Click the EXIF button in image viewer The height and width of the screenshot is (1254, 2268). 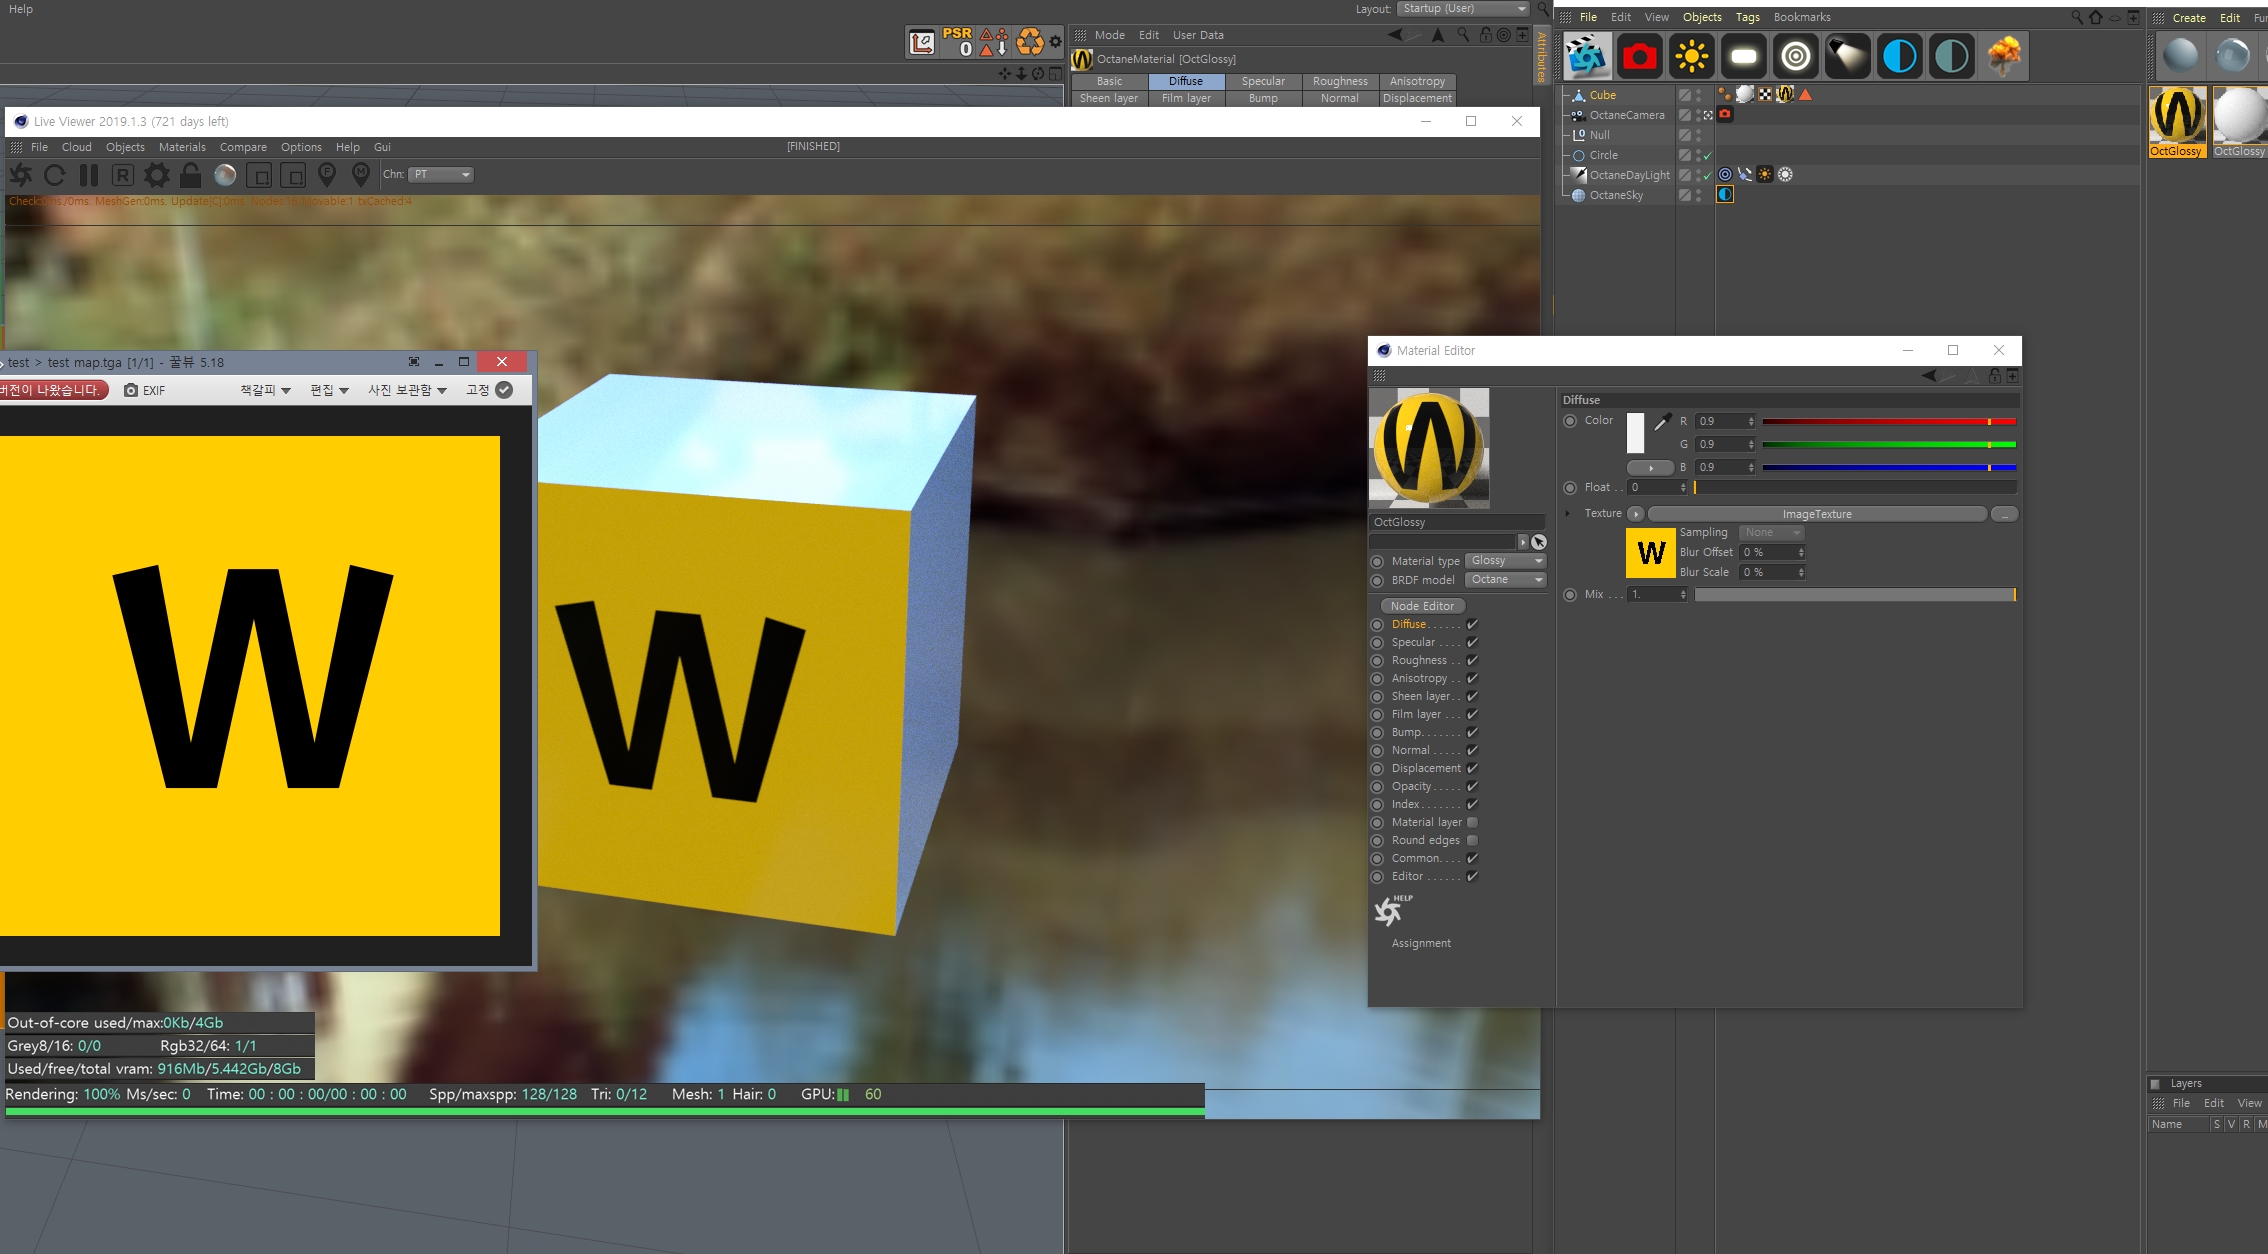click(145, 390)
